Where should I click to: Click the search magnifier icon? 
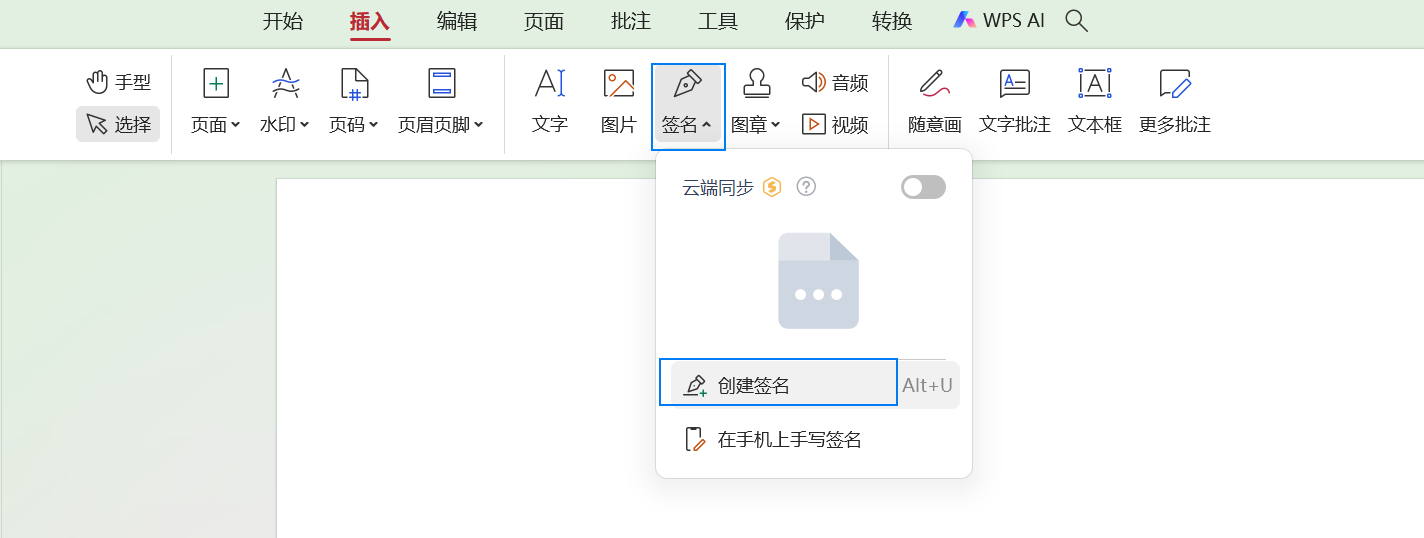pos(1076,20)
